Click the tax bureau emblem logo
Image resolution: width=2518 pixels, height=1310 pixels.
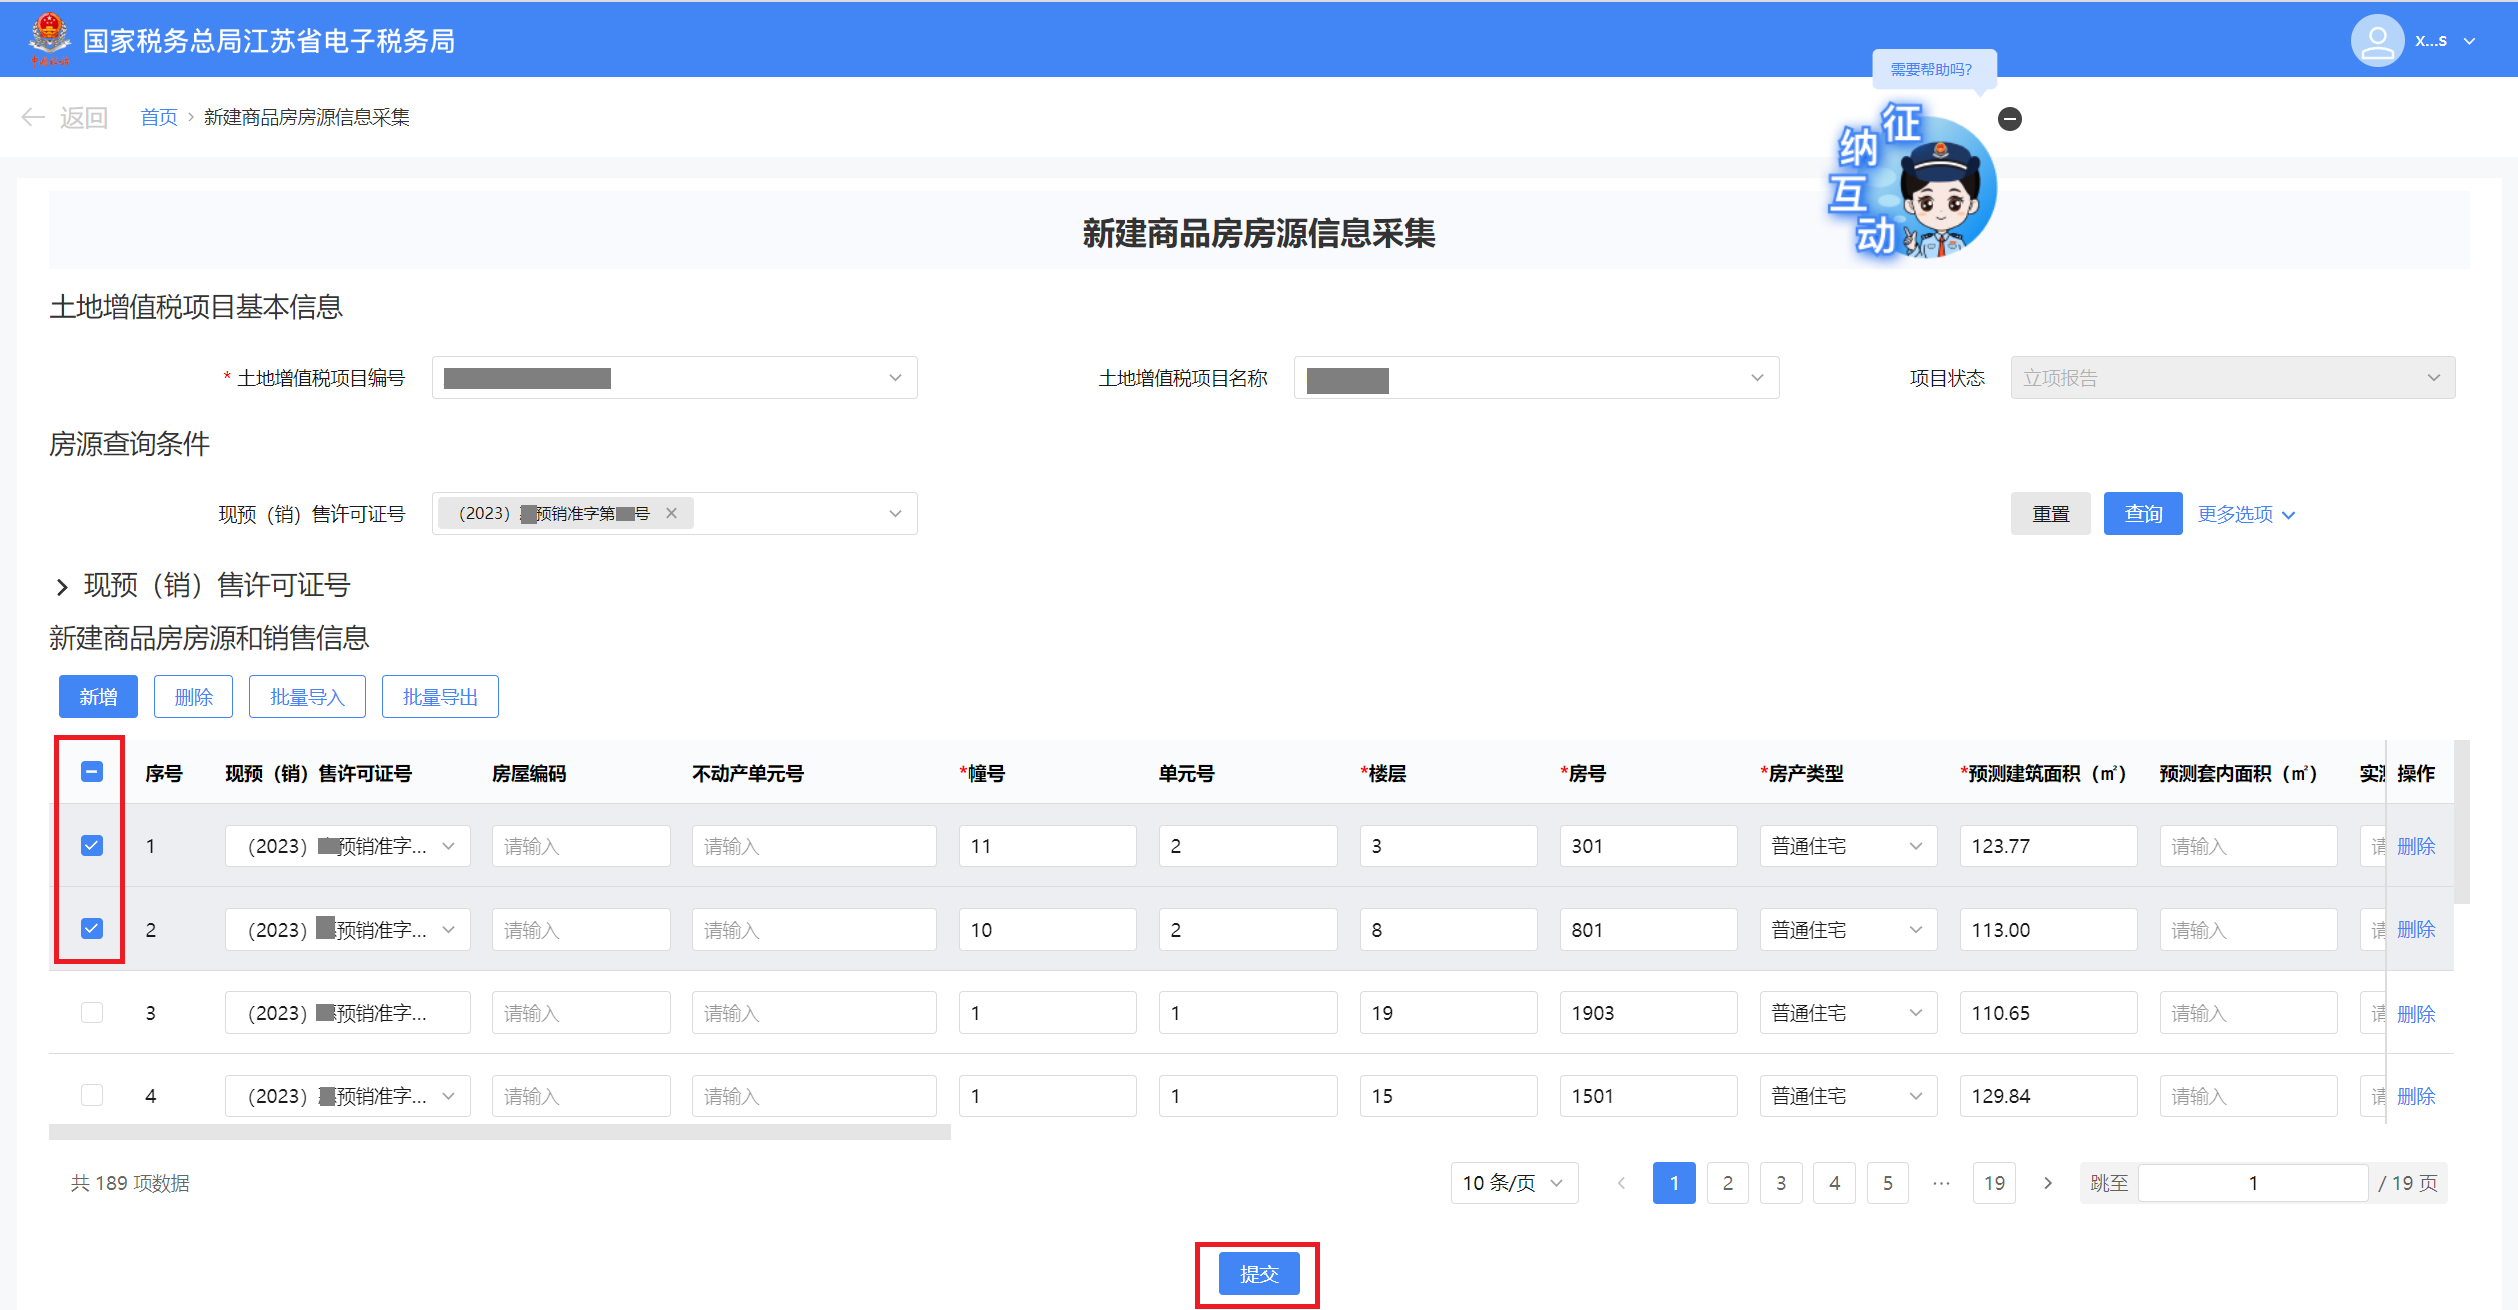[49, 38]
